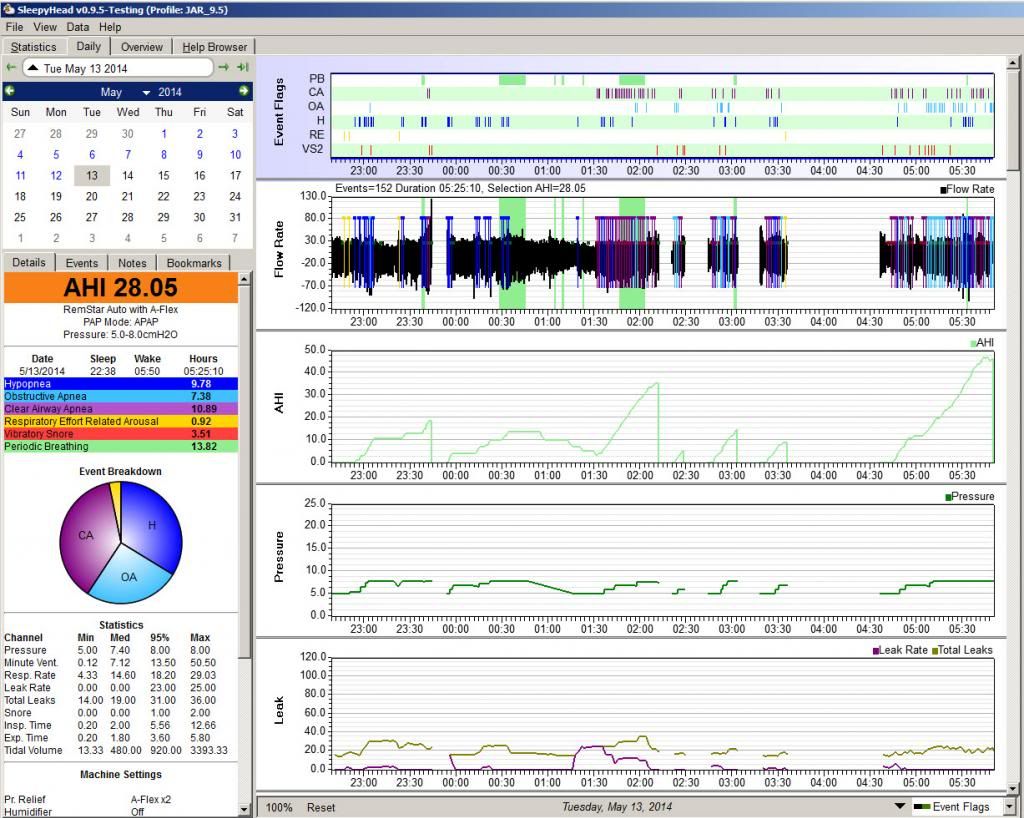Click the Hypopnea row in the event summary
The width and height of the screenshot is (1024, 818).
pos(121,384)
